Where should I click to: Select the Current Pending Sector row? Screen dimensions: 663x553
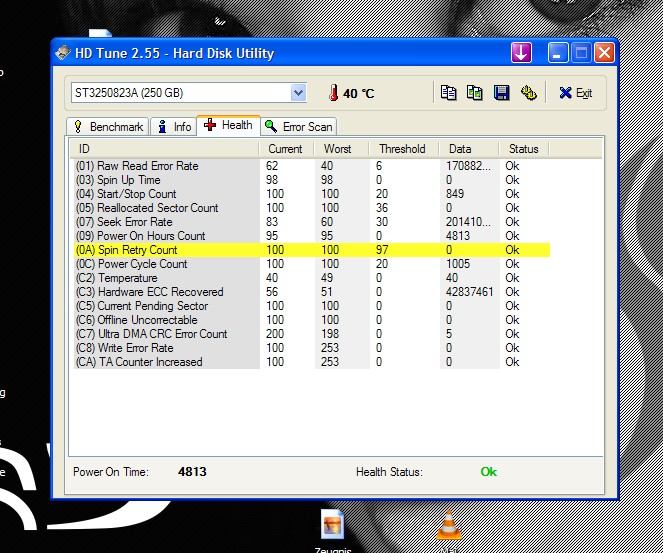[312, 305]
